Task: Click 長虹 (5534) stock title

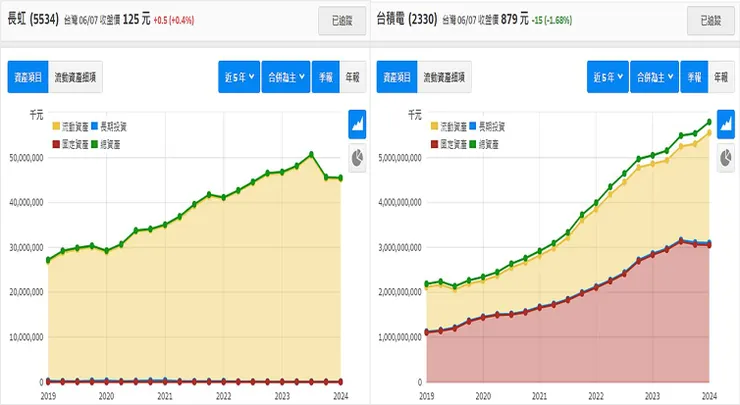Action: pyautogui.click(x=33, y=19)
